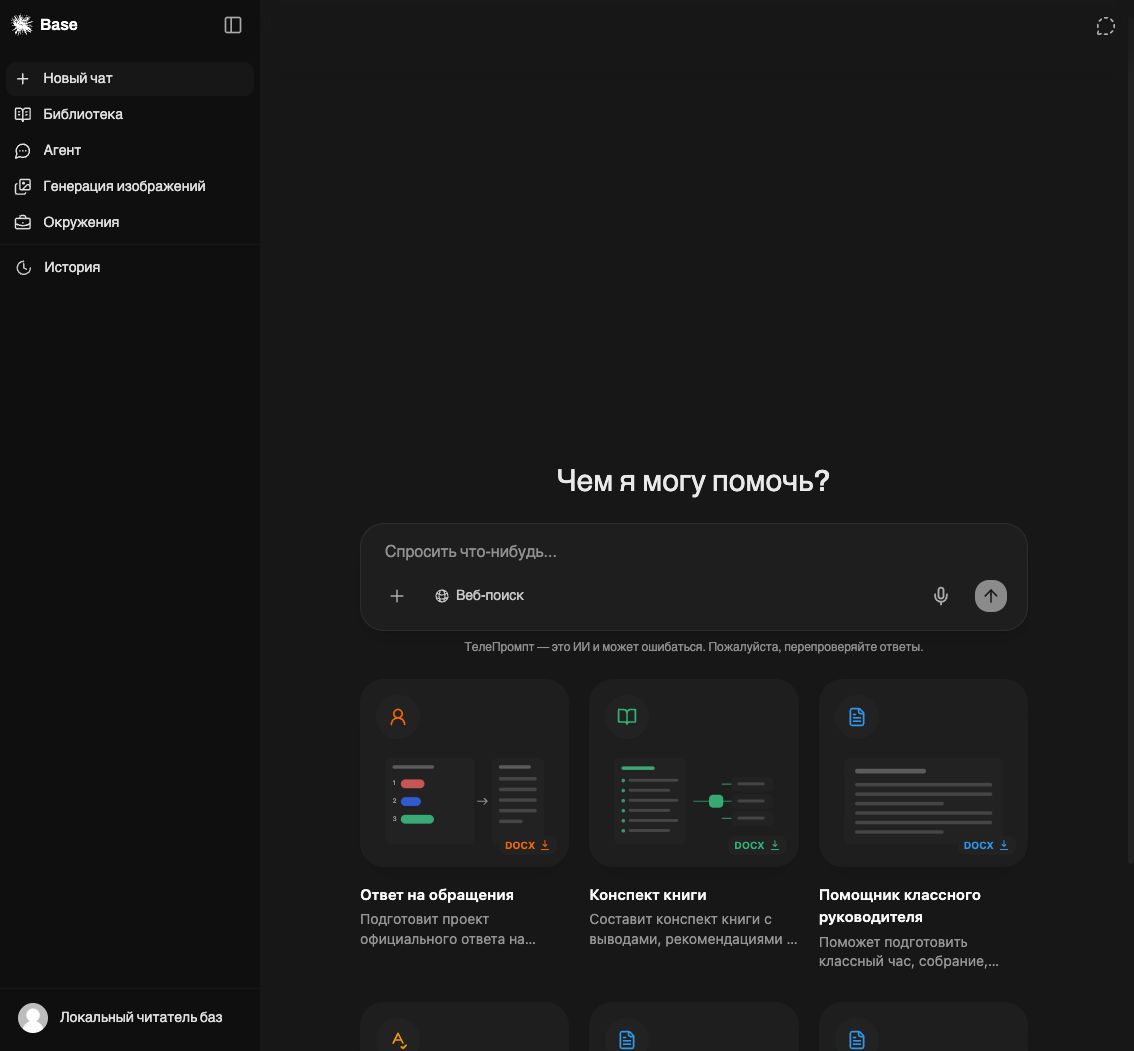Click the page vertical scrollbar
The width and height of the screenshot is (1134, 1051).
tap(1130, 434)
